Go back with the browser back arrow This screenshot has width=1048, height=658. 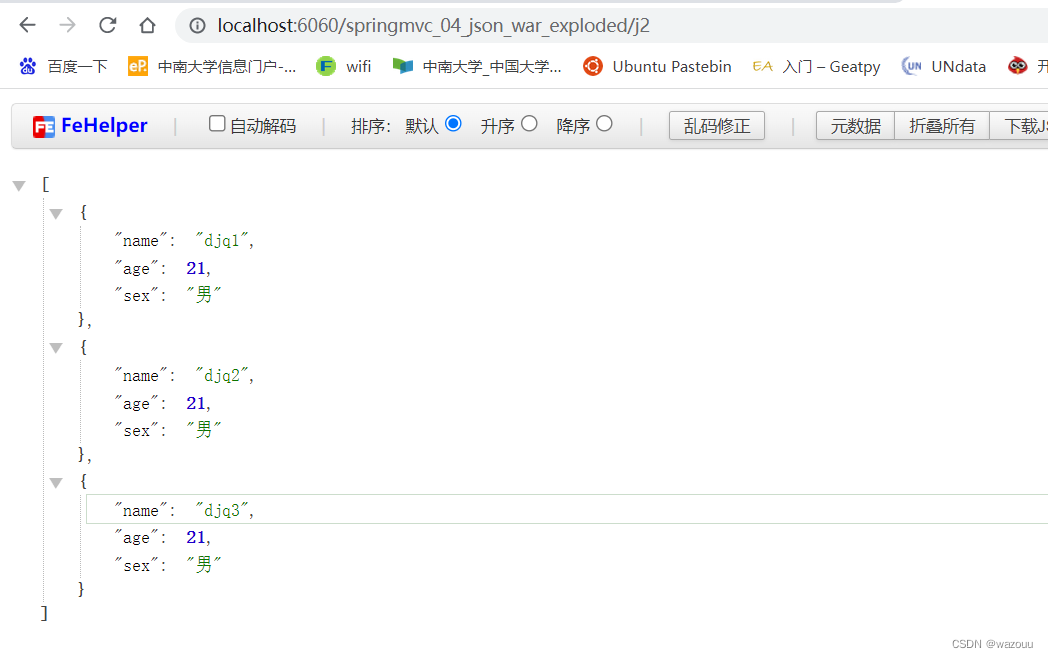pos(27,25)
